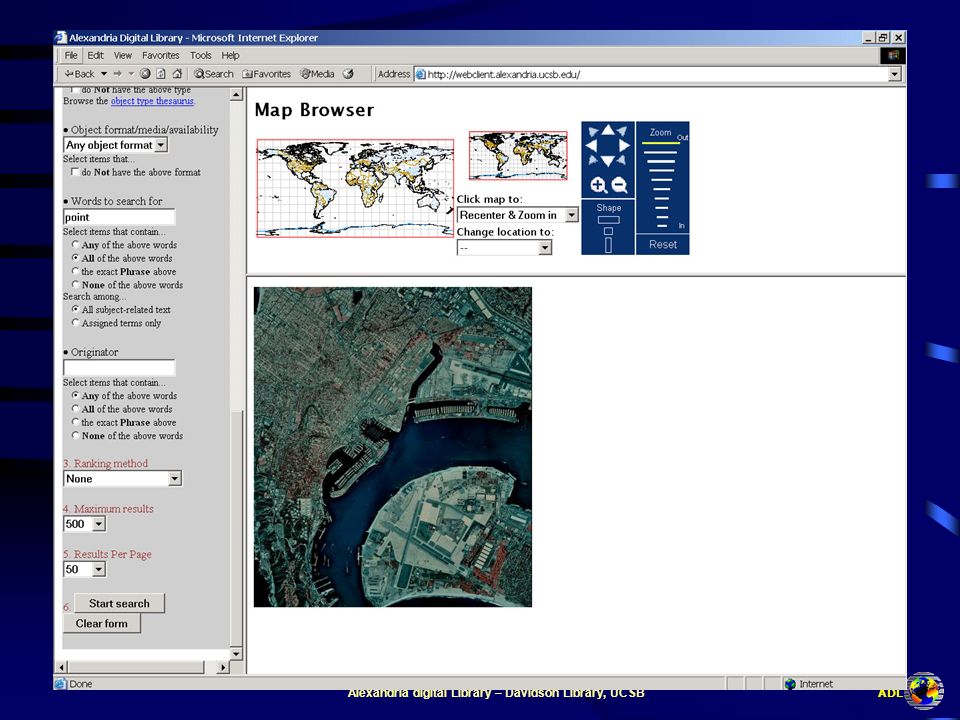This screenshot has width=960, height=720.
Task: Click the map Reset button
Action: point(662,244)
